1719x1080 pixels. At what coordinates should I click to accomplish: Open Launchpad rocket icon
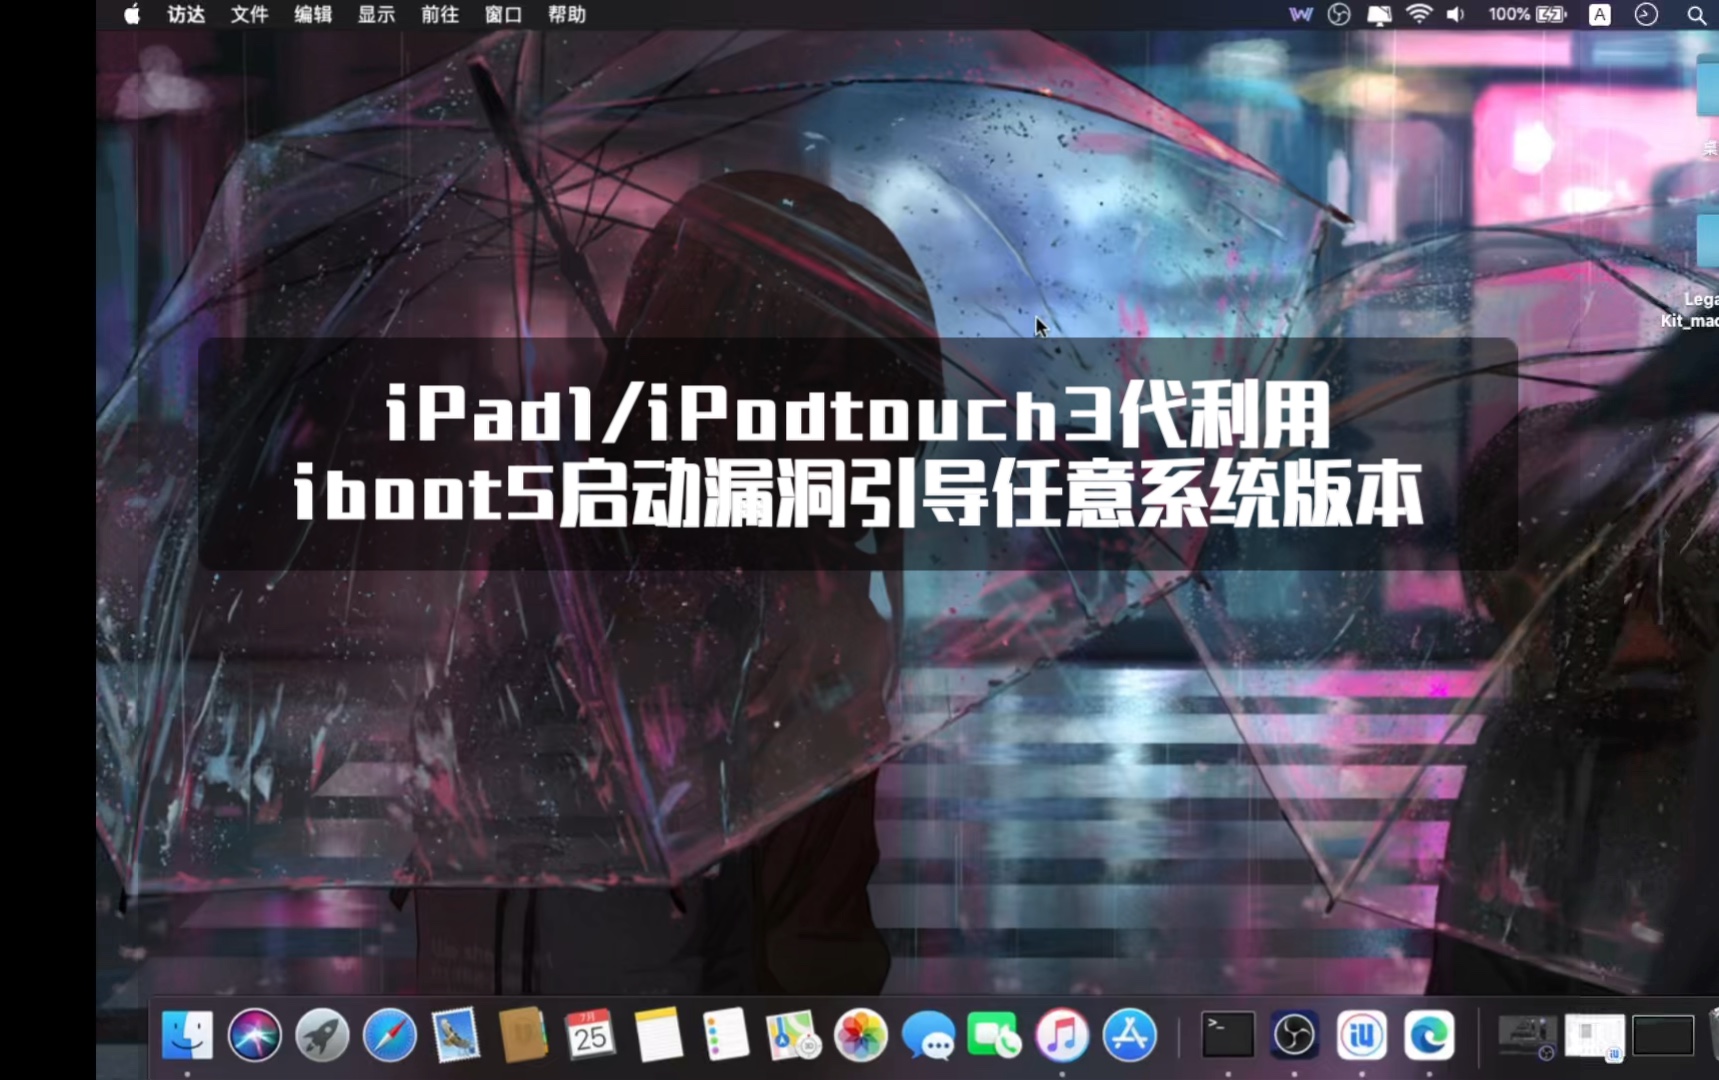(x=321, y=1035)
